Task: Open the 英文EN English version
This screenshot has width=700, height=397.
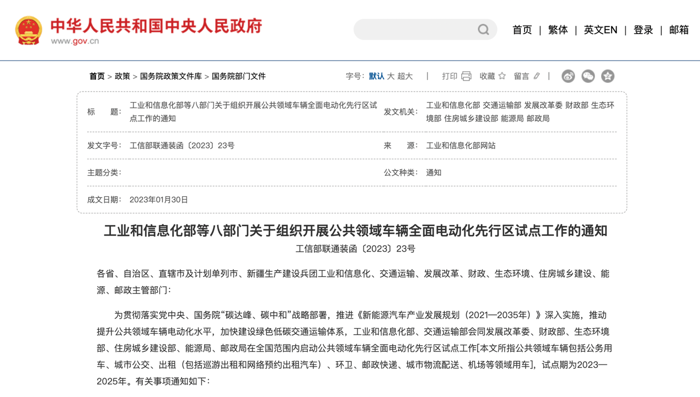Action: [x=600, y=30]
